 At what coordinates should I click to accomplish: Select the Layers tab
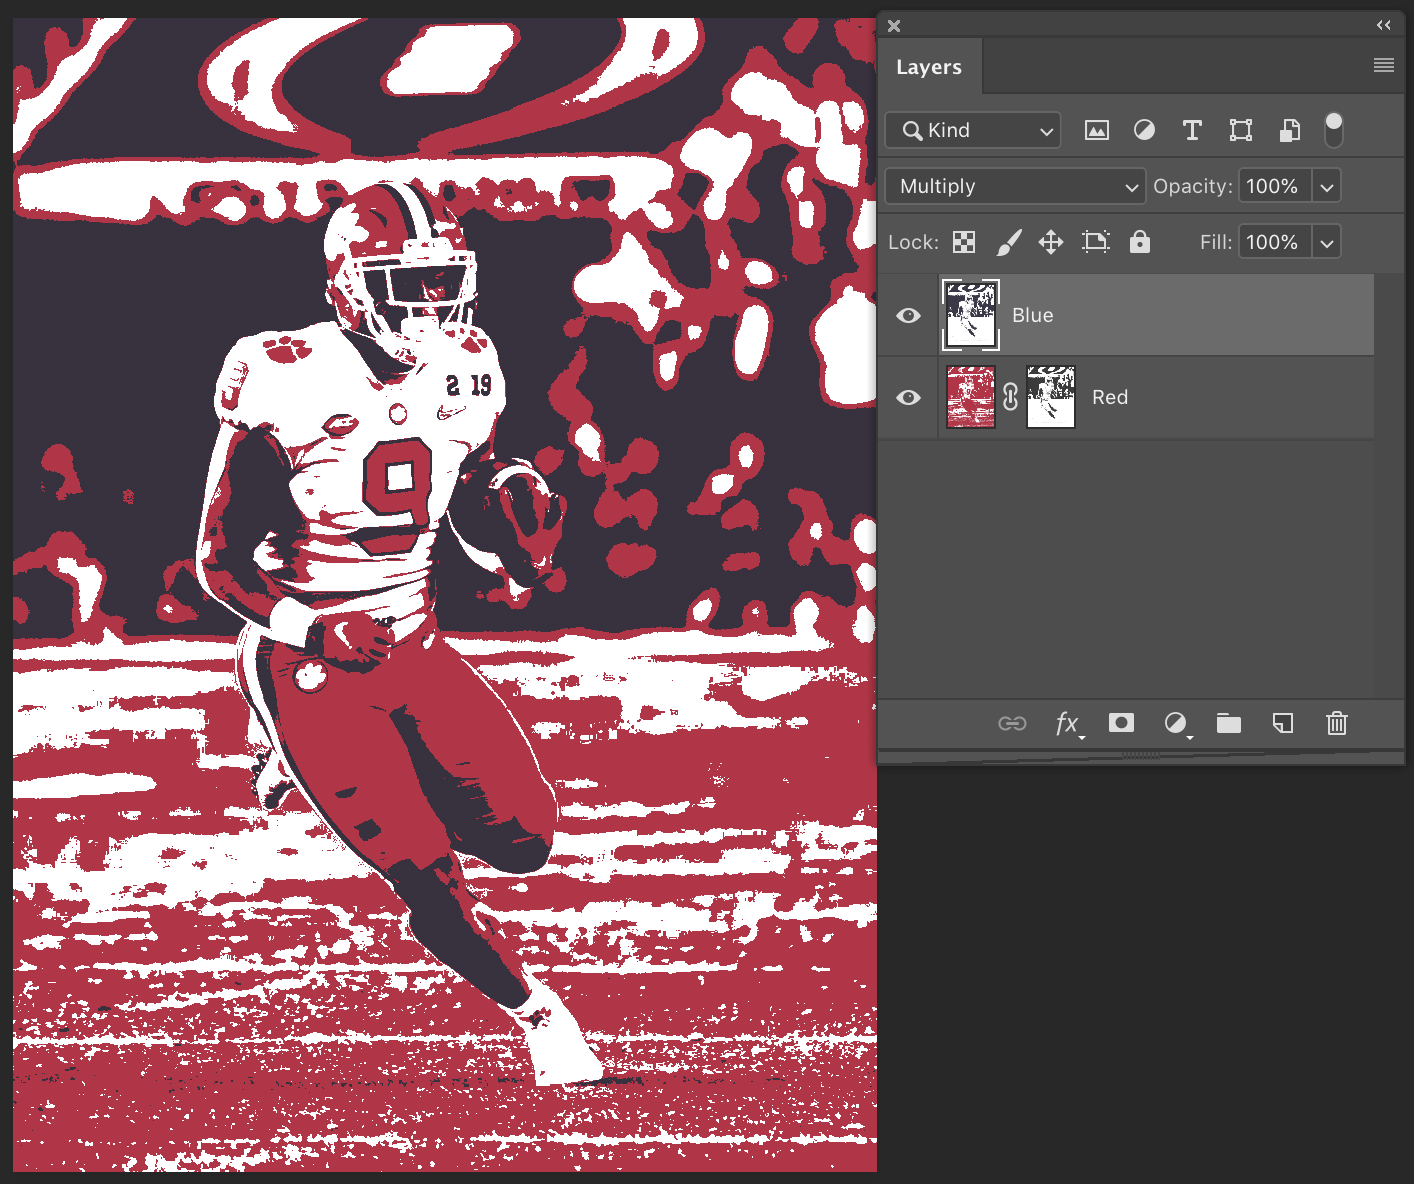point(929,67)
